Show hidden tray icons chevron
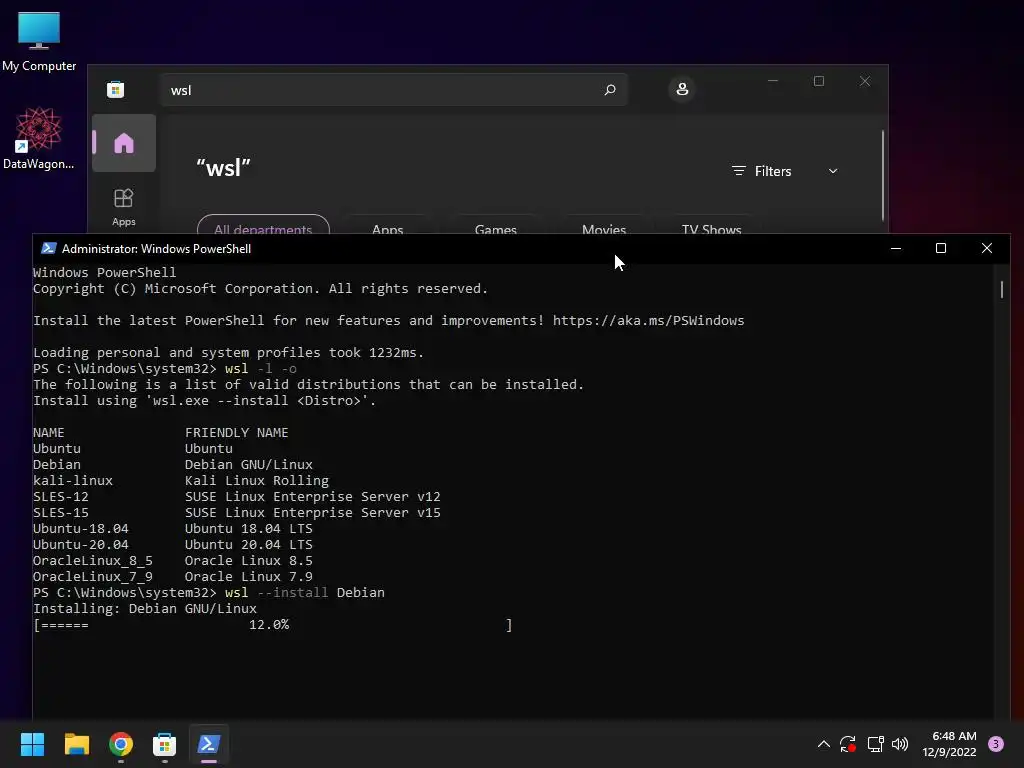Viewport: 1024px width, 768px height. [824, 744]
